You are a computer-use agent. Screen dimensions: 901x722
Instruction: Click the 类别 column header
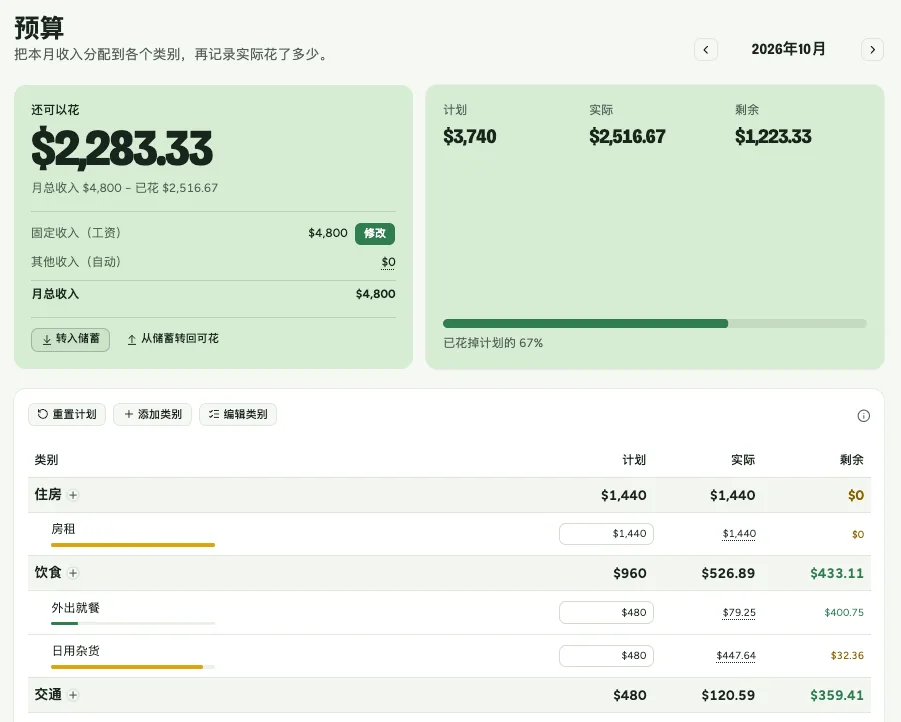(46, 460)
